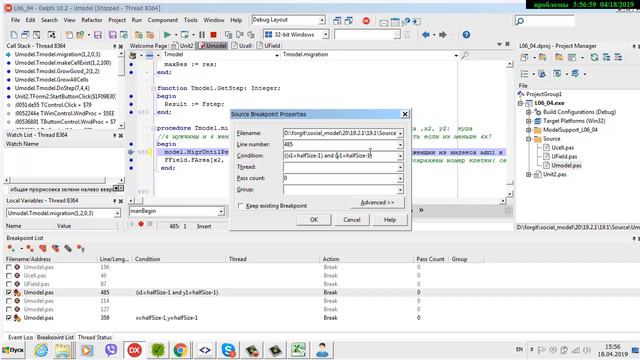This screenshot has width=640, height=360.
Task: Click the green Run button in toolbar
Action: (x=167, y=35)
